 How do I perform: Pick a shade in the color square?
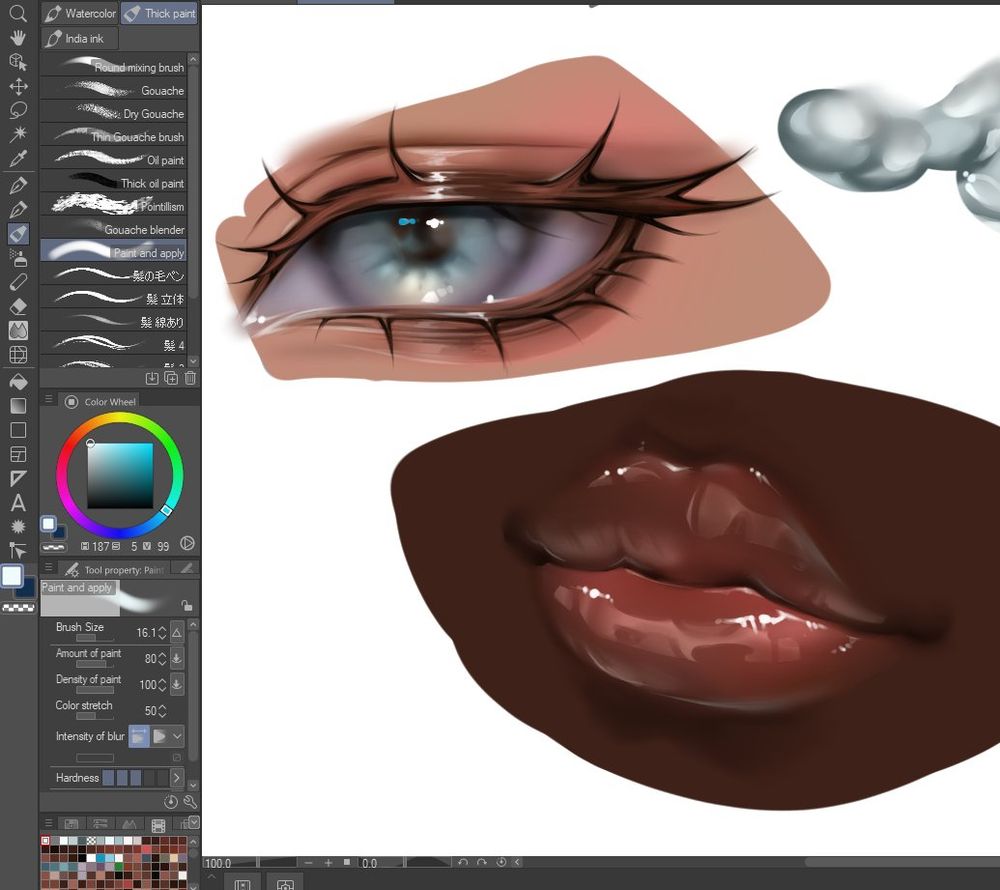[120, 476]
